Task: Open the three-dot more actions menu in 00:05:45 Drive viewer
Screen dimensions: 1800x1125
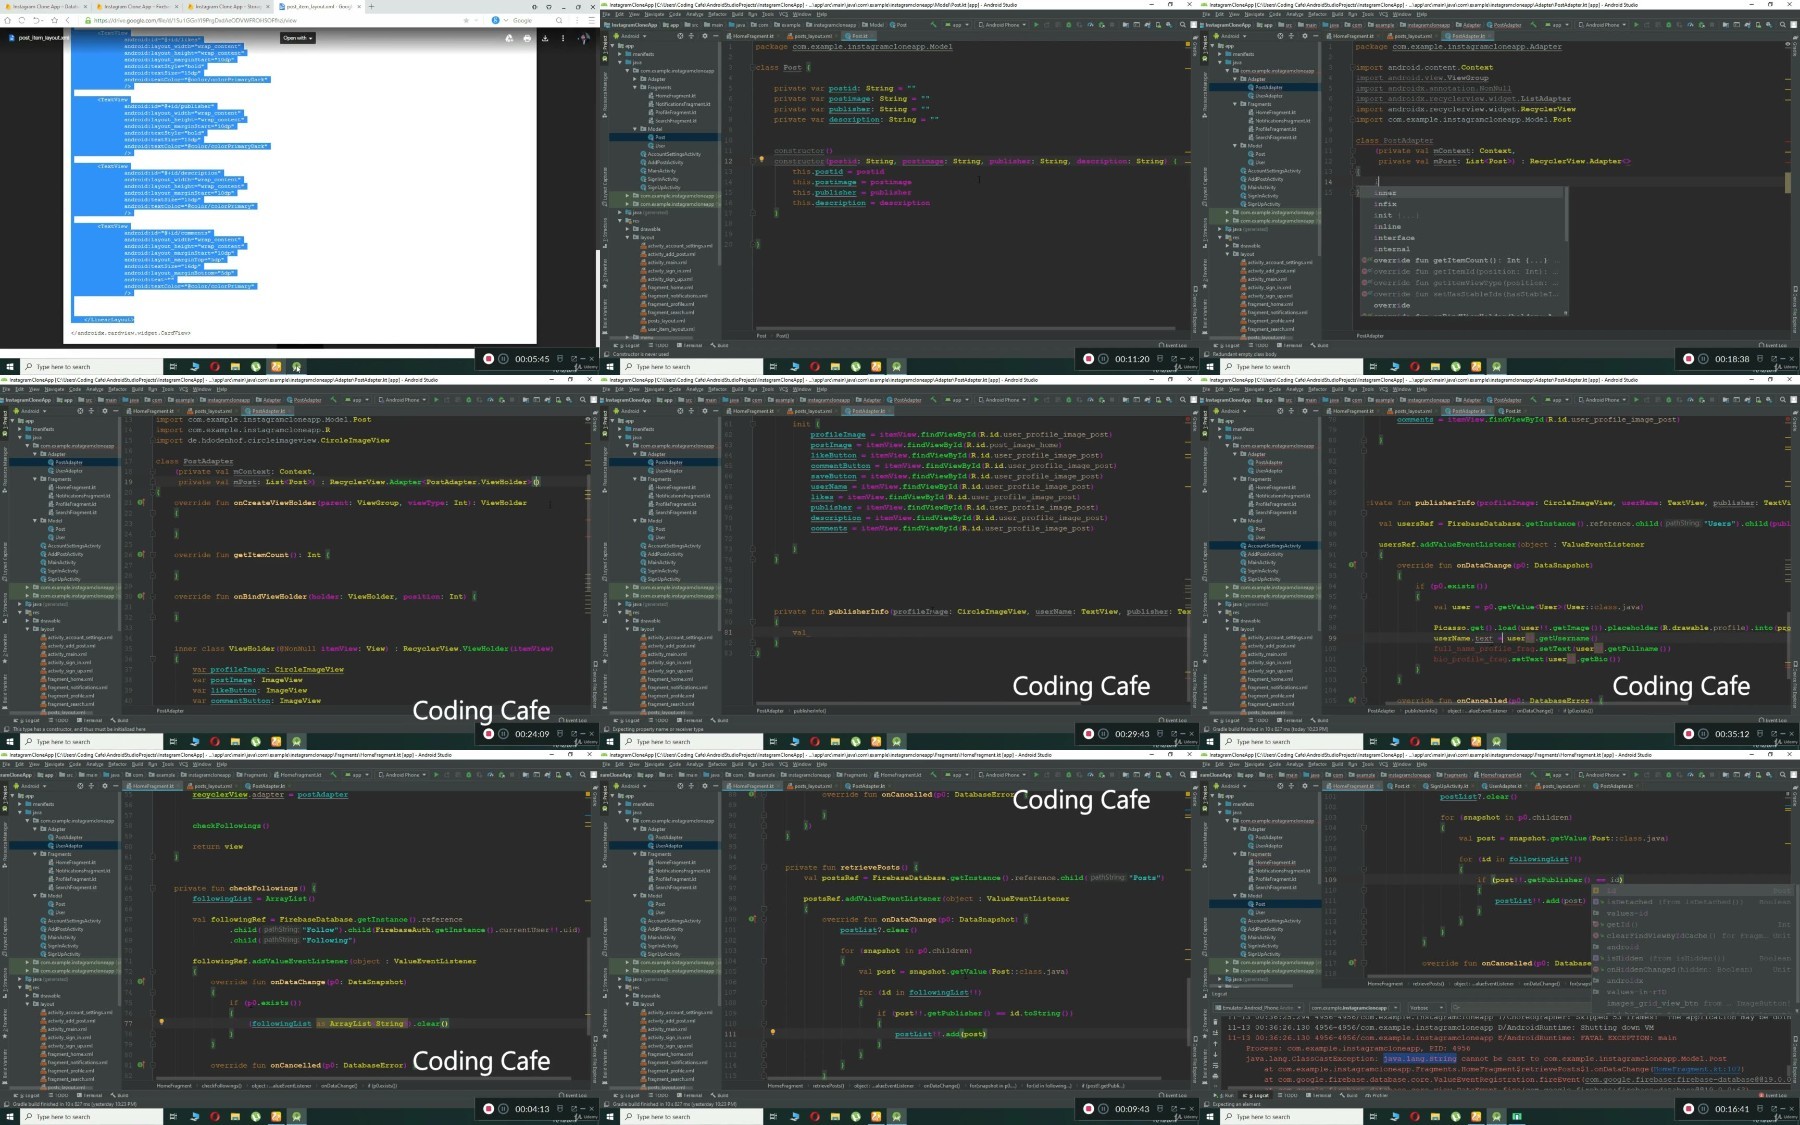Action: coord(563,38)
